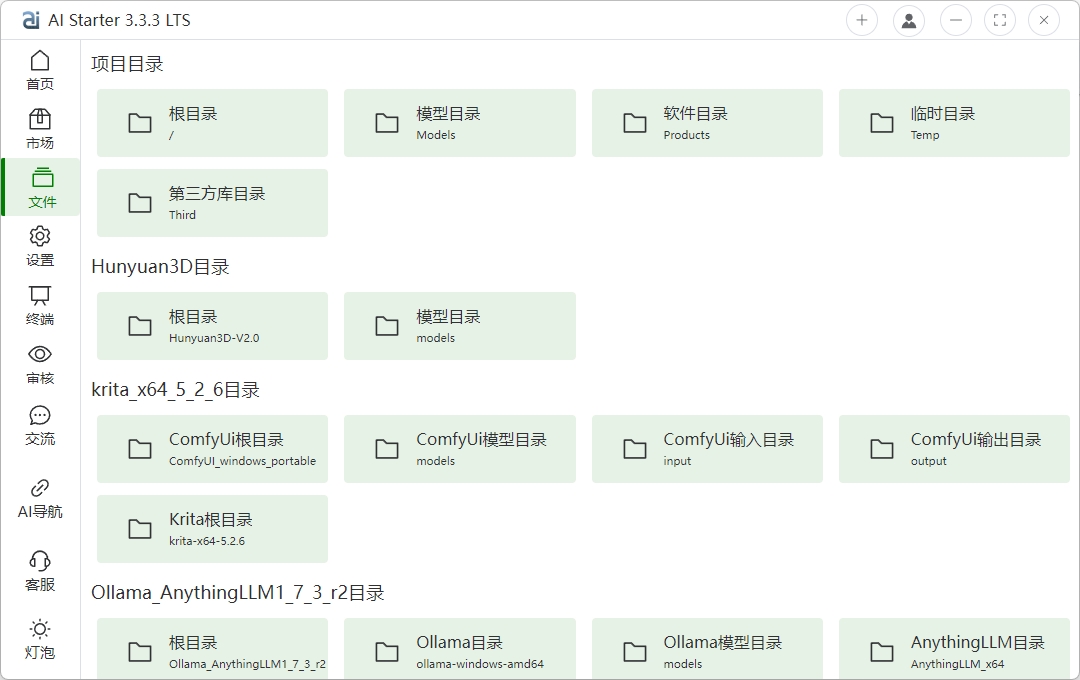Click the krita-x64-5.2.6 path text

coord(207,541)
